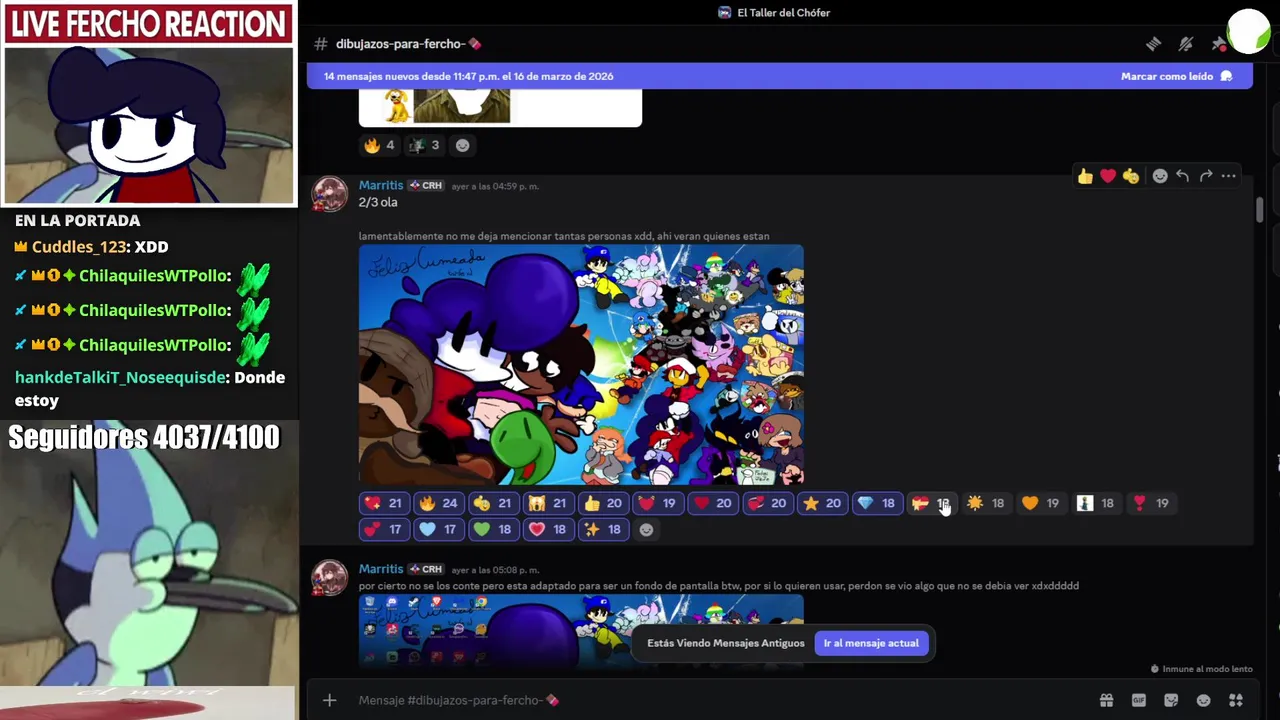Open pinned messages in channel header
This screenshot has width=1280, height=720.
1218,44
